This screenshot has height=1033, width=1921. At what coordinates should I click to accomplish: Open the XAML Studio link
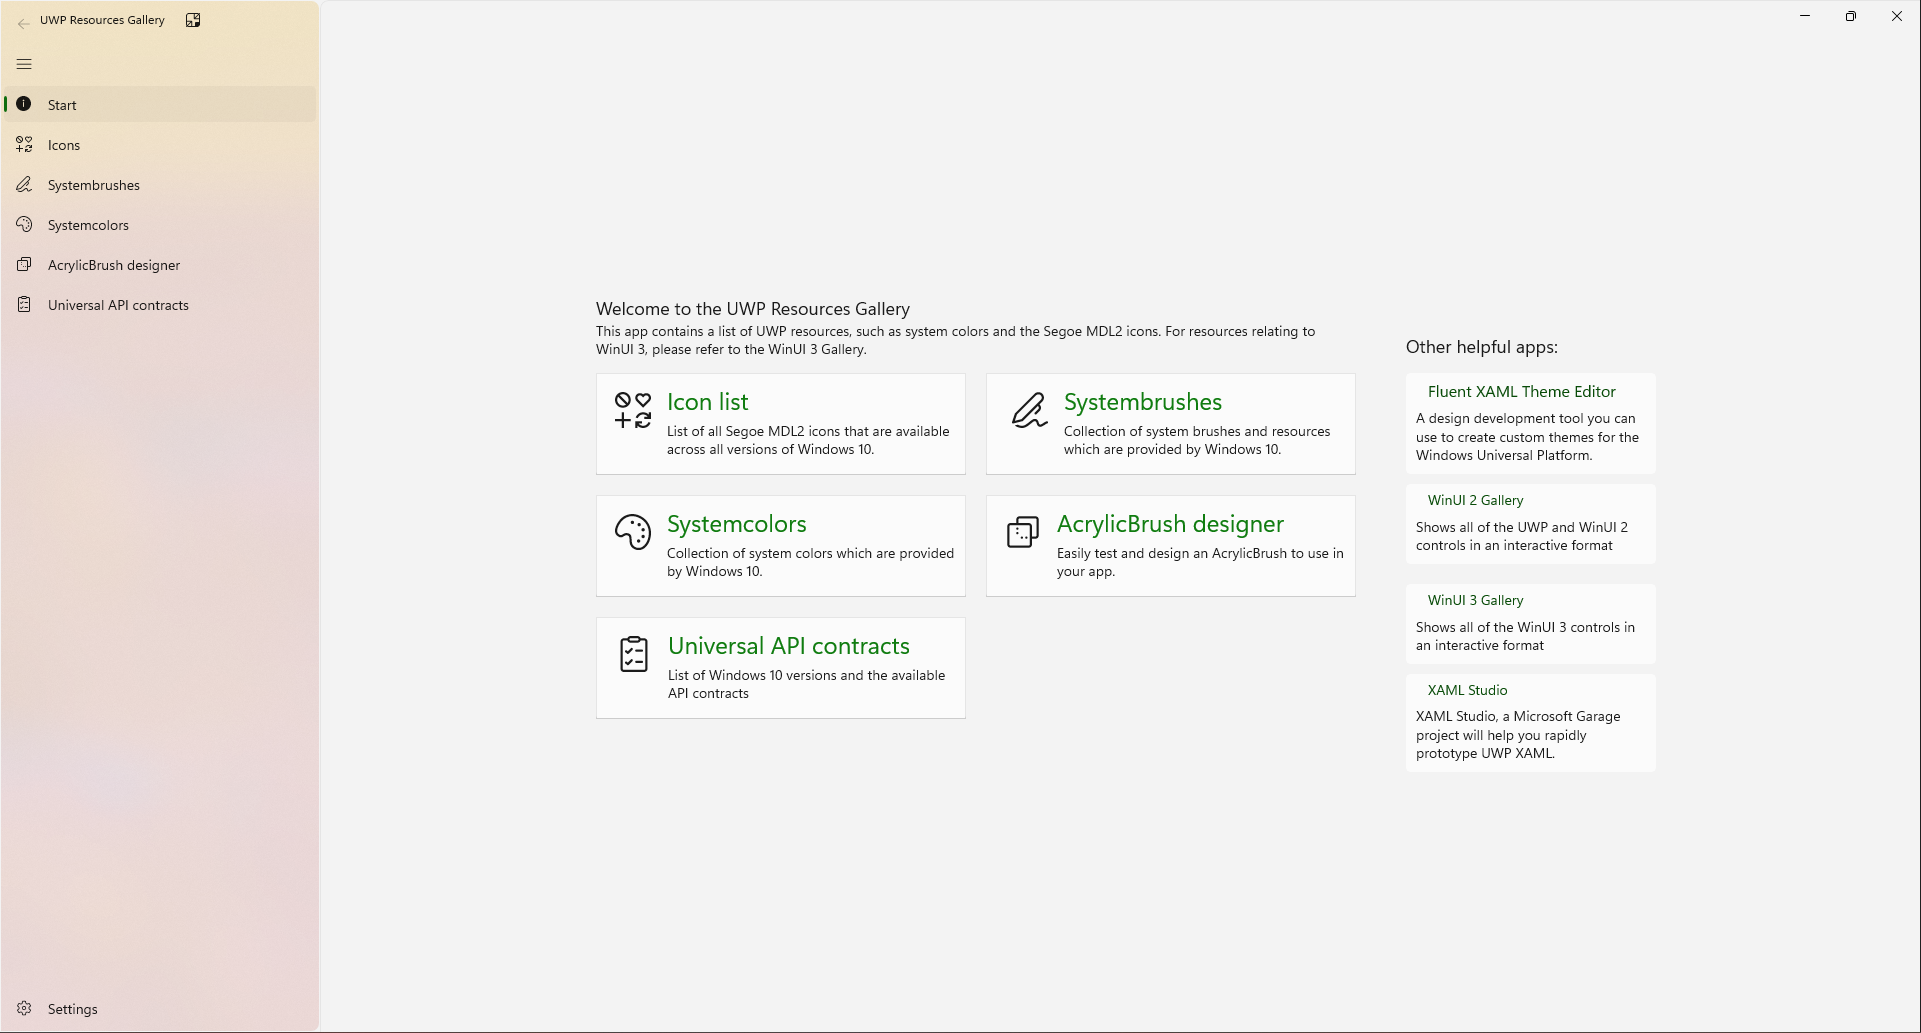tap(1467, 690)
